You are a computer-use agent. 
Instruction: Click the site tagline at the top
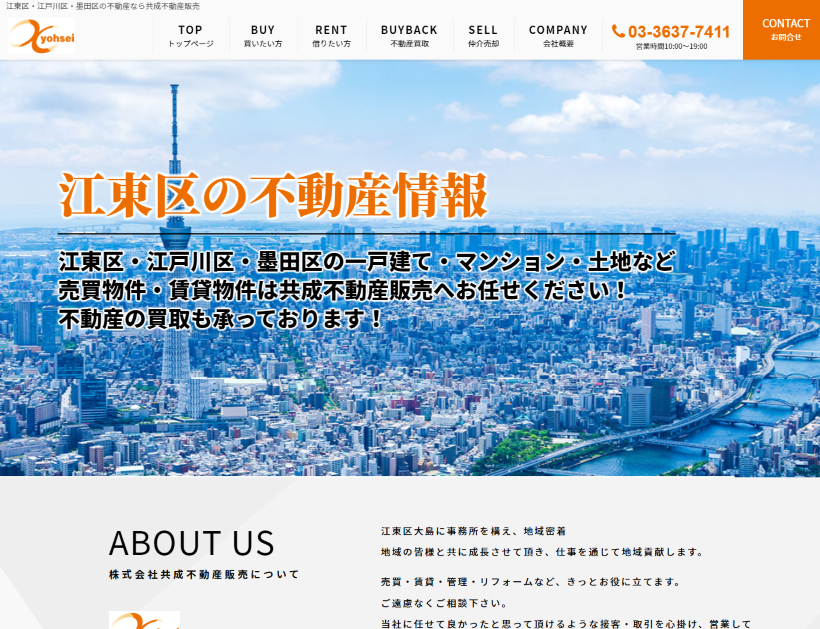100,6
